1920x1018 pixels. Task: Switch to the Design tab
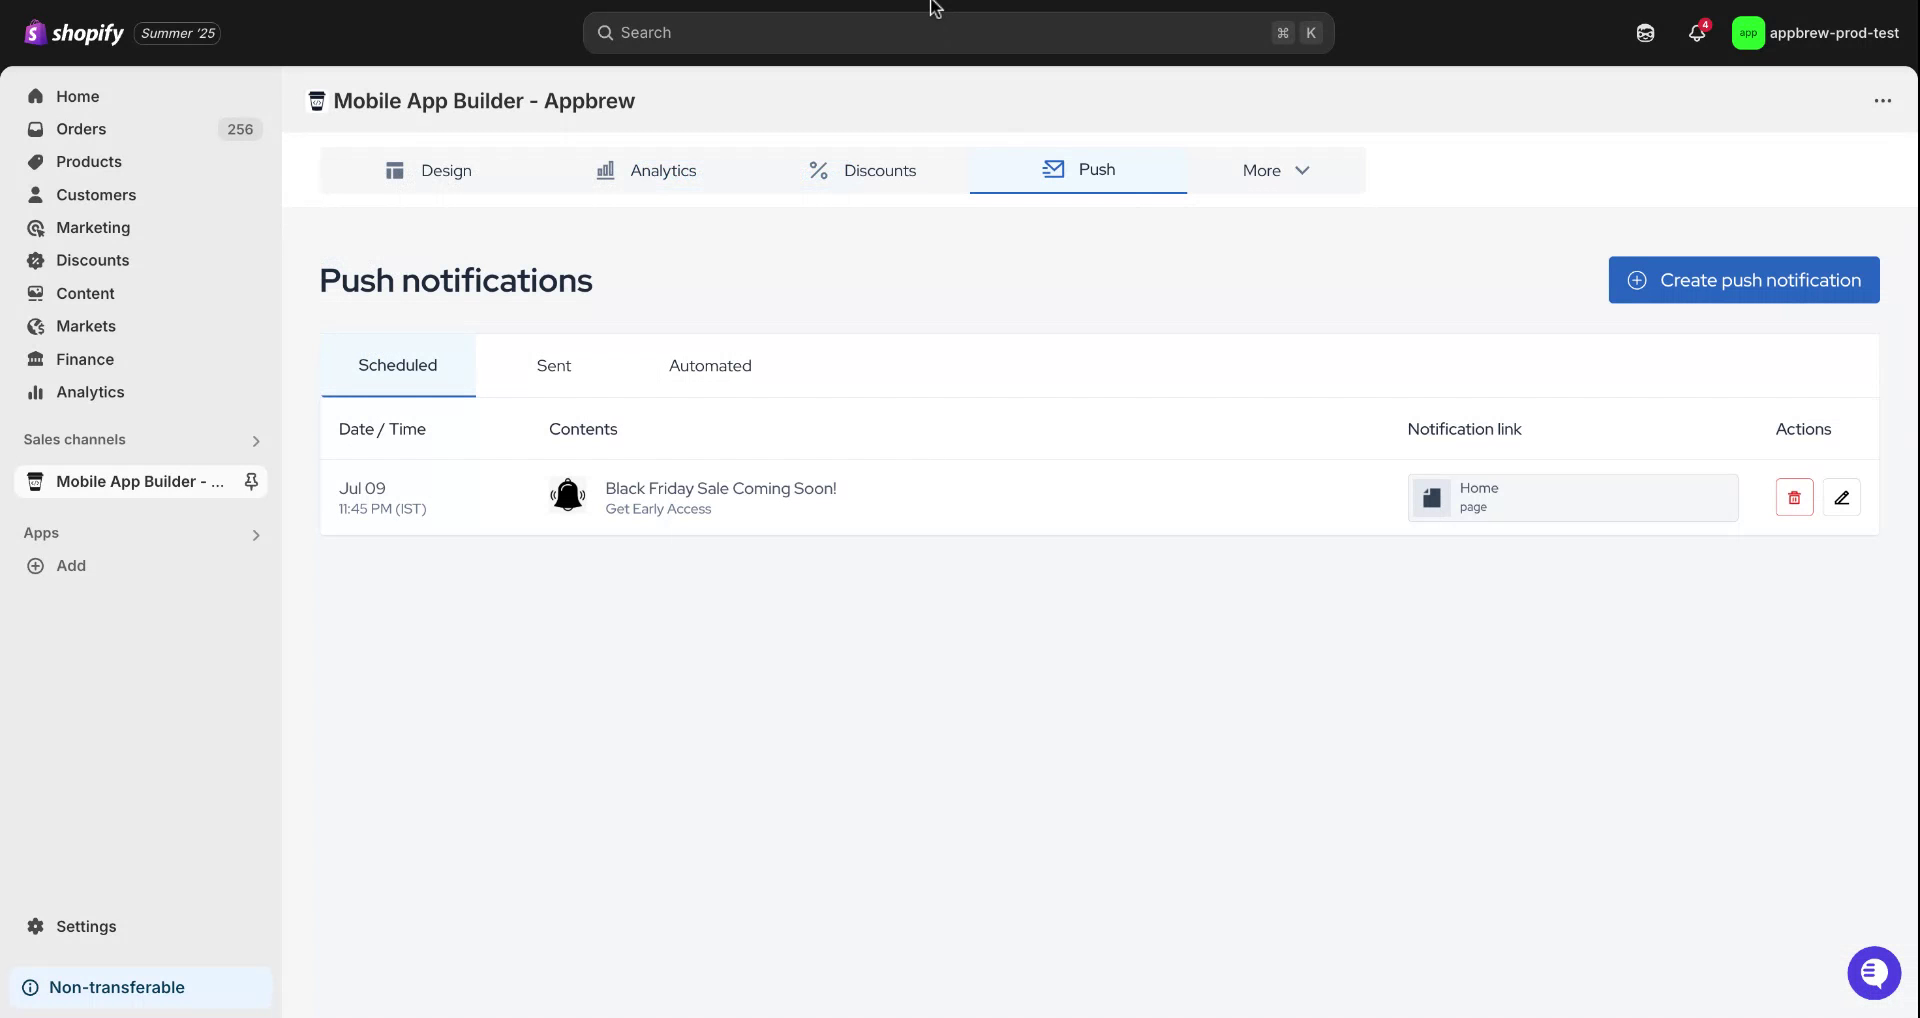pyautogui.click(x=428, y=170)
